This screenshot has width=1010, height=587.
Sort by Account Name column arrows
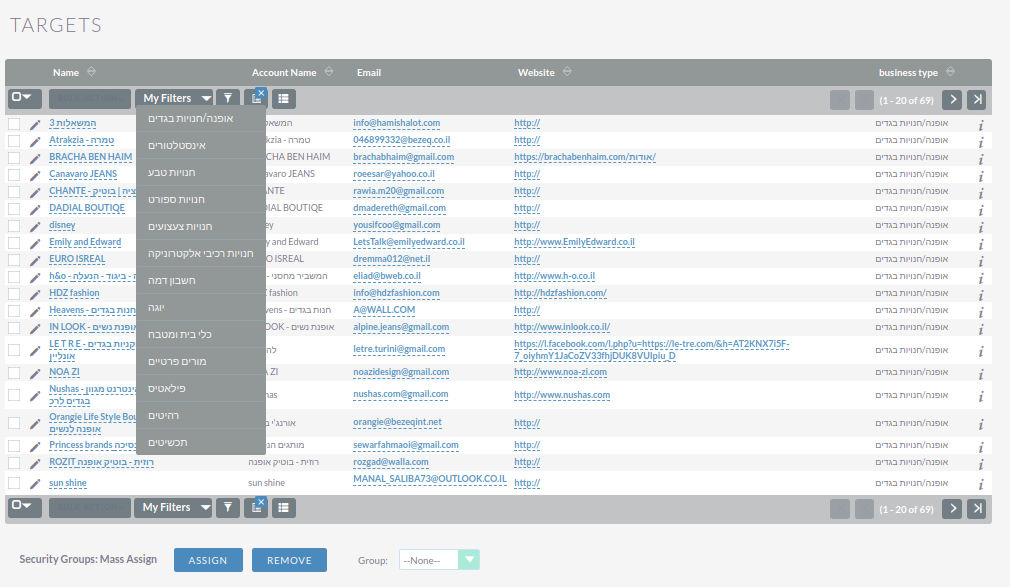[329, 72]
